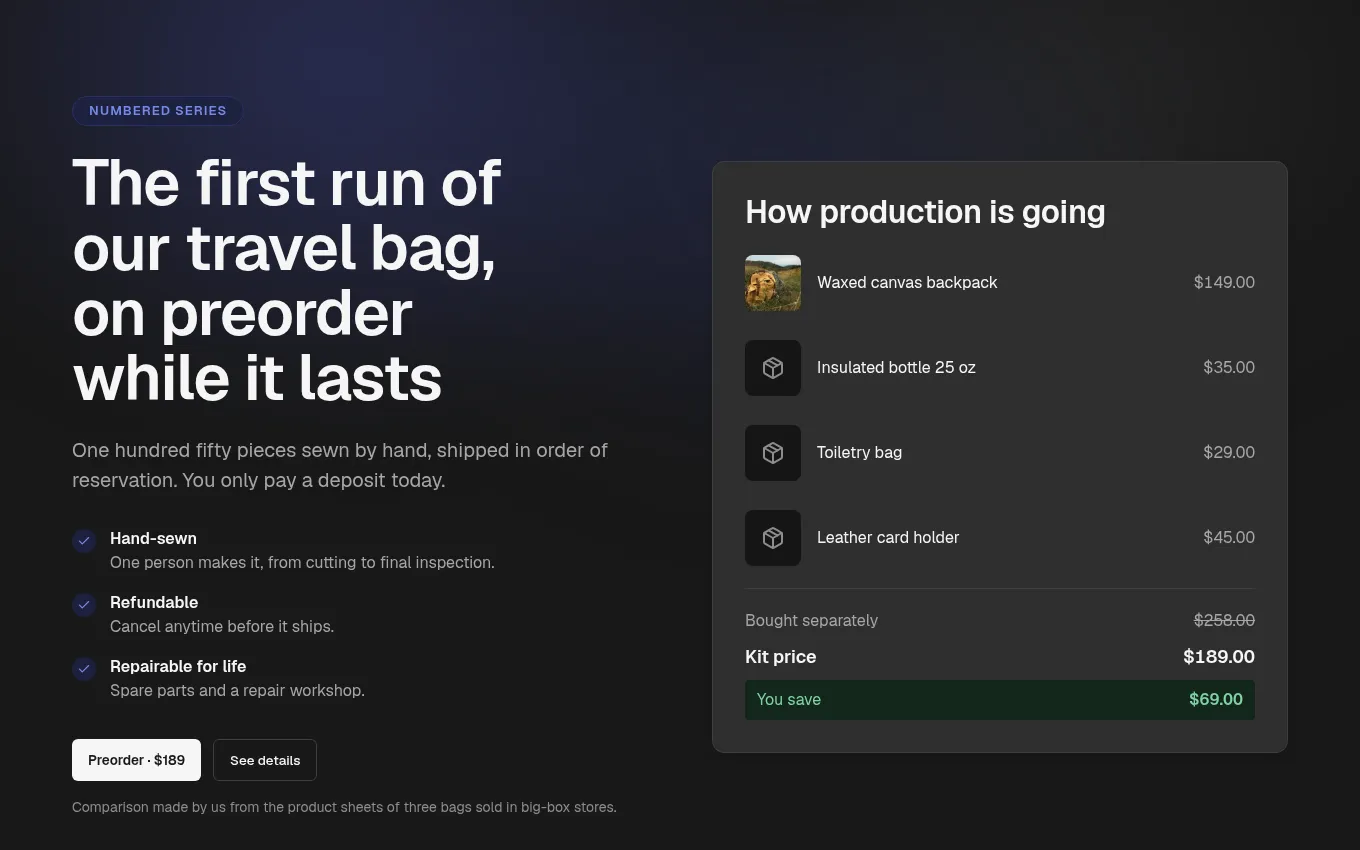Select the Leather card holder label
Screen dimensions: 1360x850
888,538
